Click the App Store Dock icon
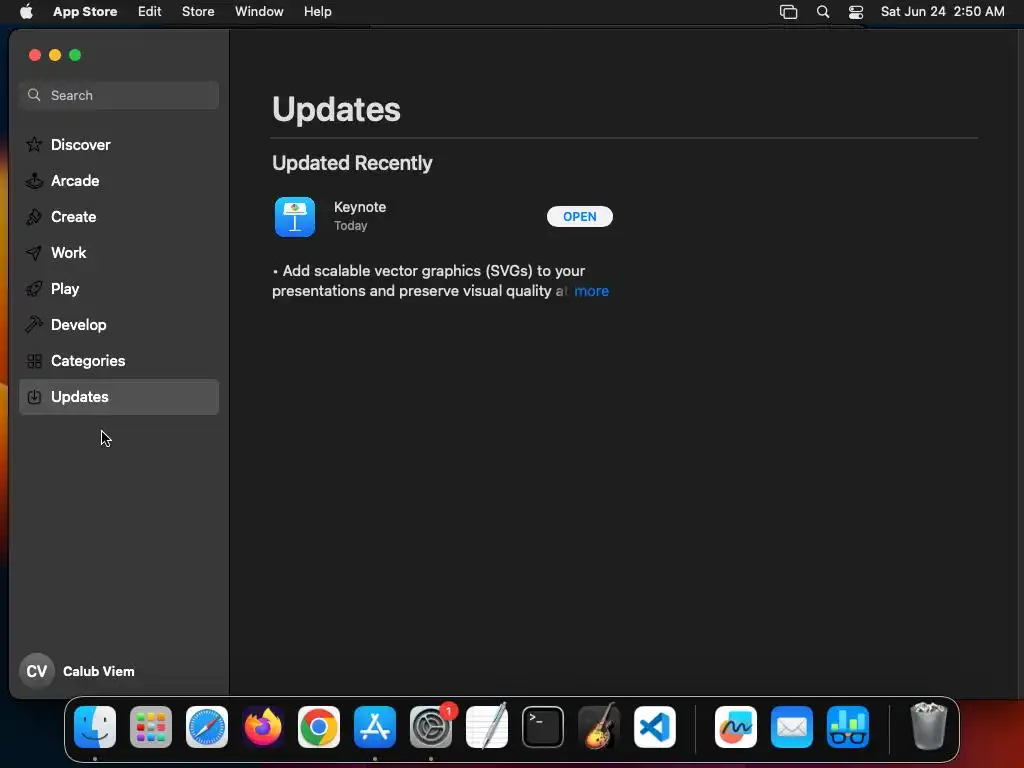 375,727
